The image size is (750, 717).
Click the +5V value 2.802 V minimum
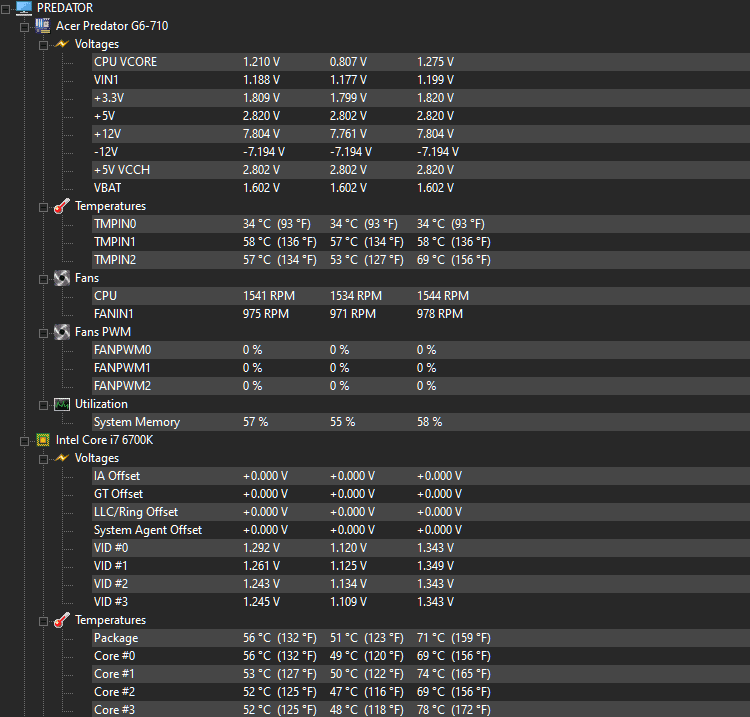(x=348, y=116)
